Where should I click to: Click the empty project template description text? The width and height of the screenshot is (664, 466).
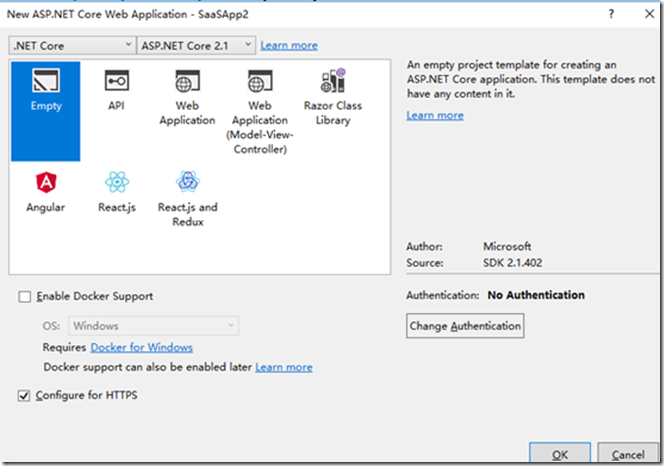click(x=531, y=79)
